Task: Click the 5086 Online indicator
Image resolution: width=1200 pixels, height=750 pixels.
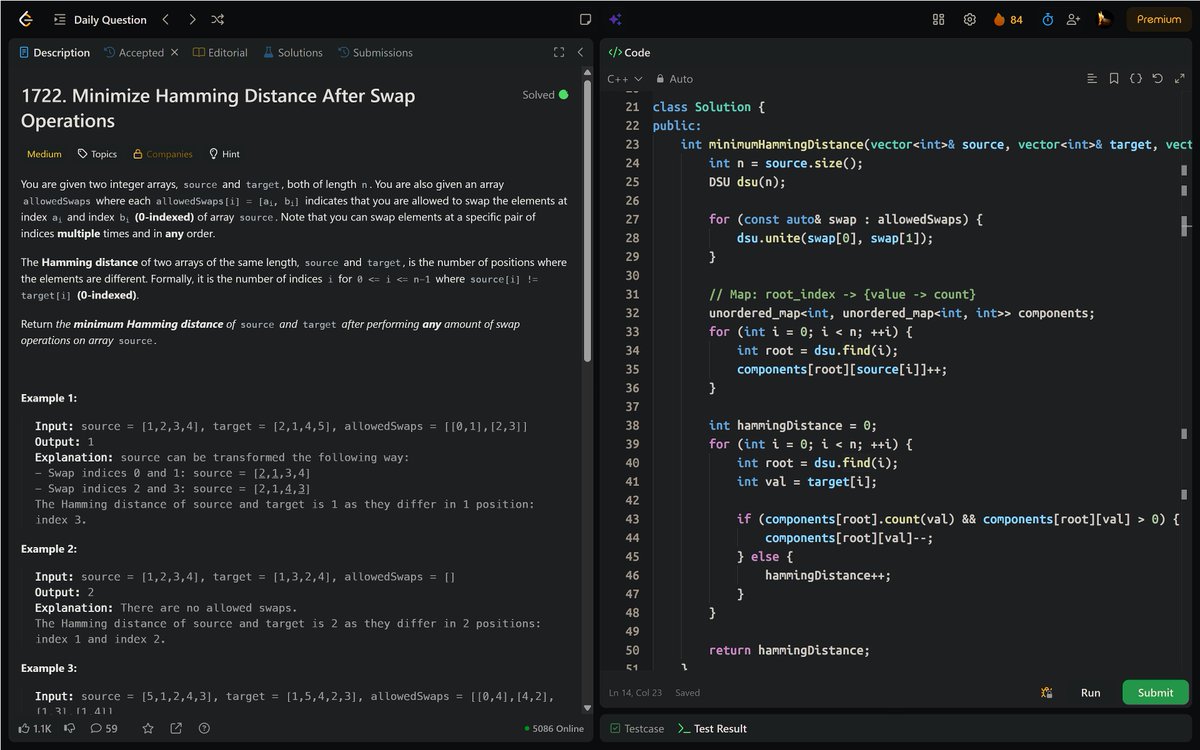Action: (554, 728)
